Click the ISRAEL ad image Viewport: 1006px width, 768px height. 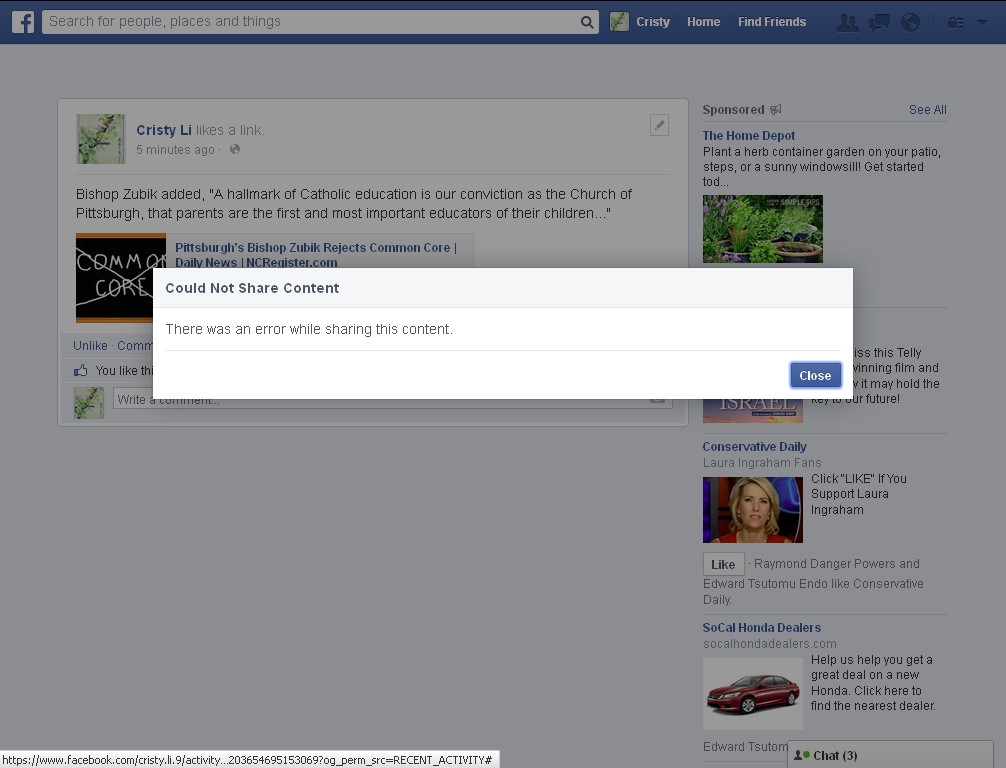tap(753, 410)
